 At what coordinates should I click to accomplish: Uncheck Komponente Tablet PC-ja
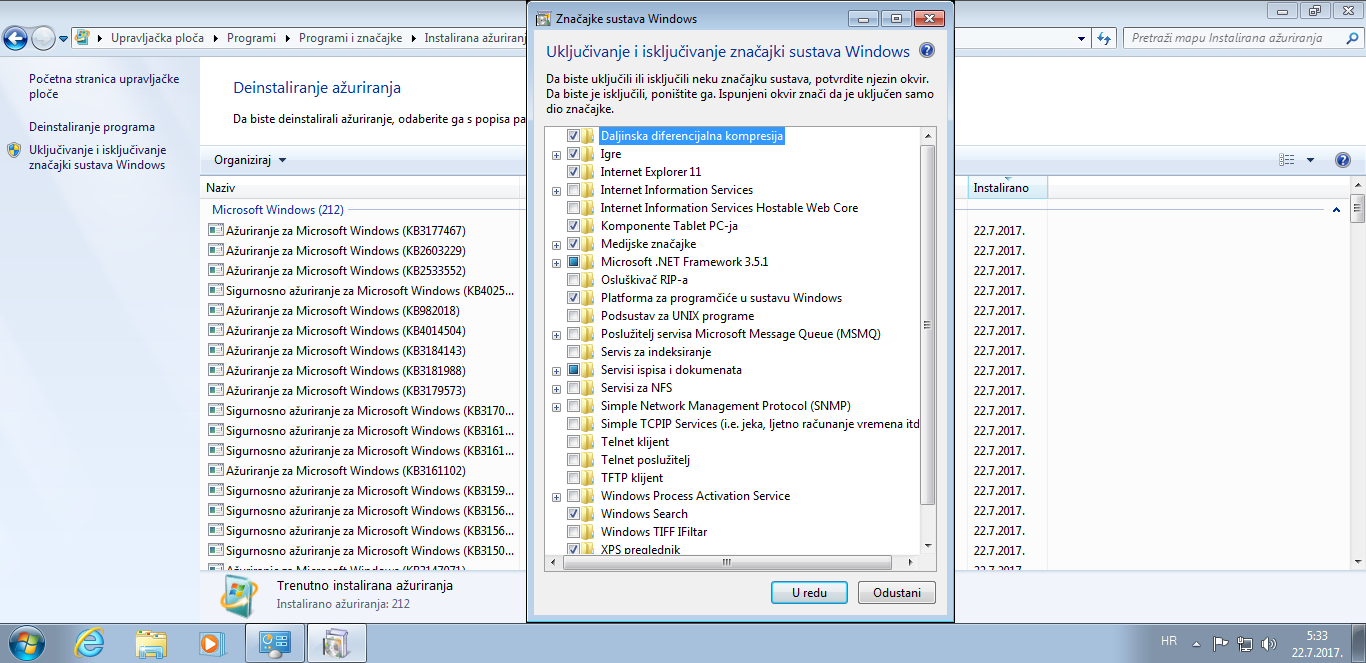coord(573,226)
